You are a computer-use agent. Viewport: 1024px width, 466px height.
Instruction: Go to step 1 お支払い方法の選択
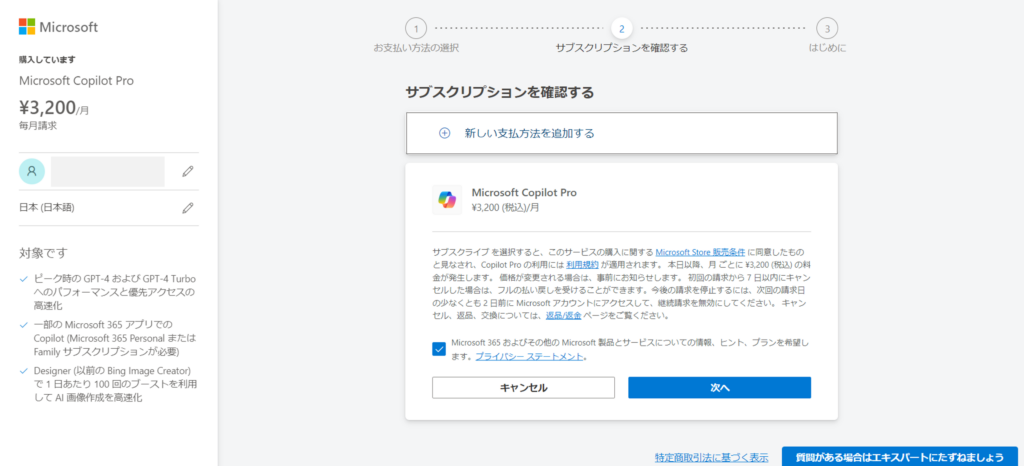pos(416,37)
